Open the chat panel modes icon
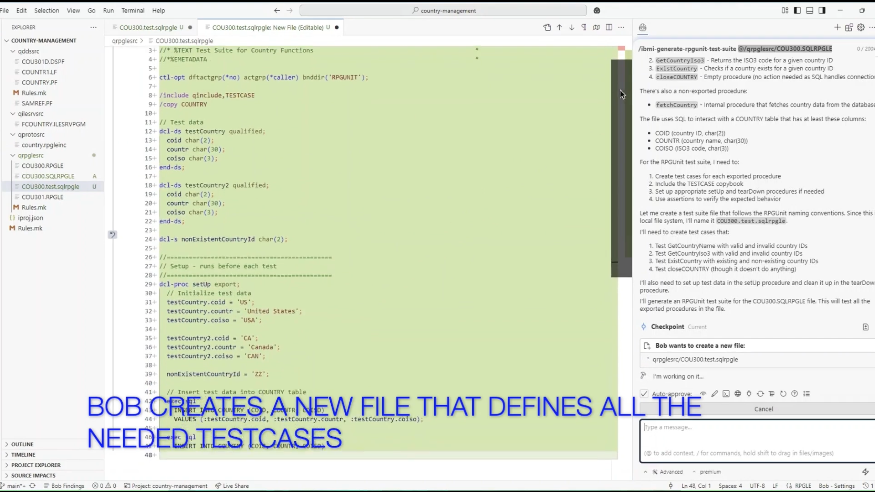The width and height of the screenshot is (878, 492). 849,27
